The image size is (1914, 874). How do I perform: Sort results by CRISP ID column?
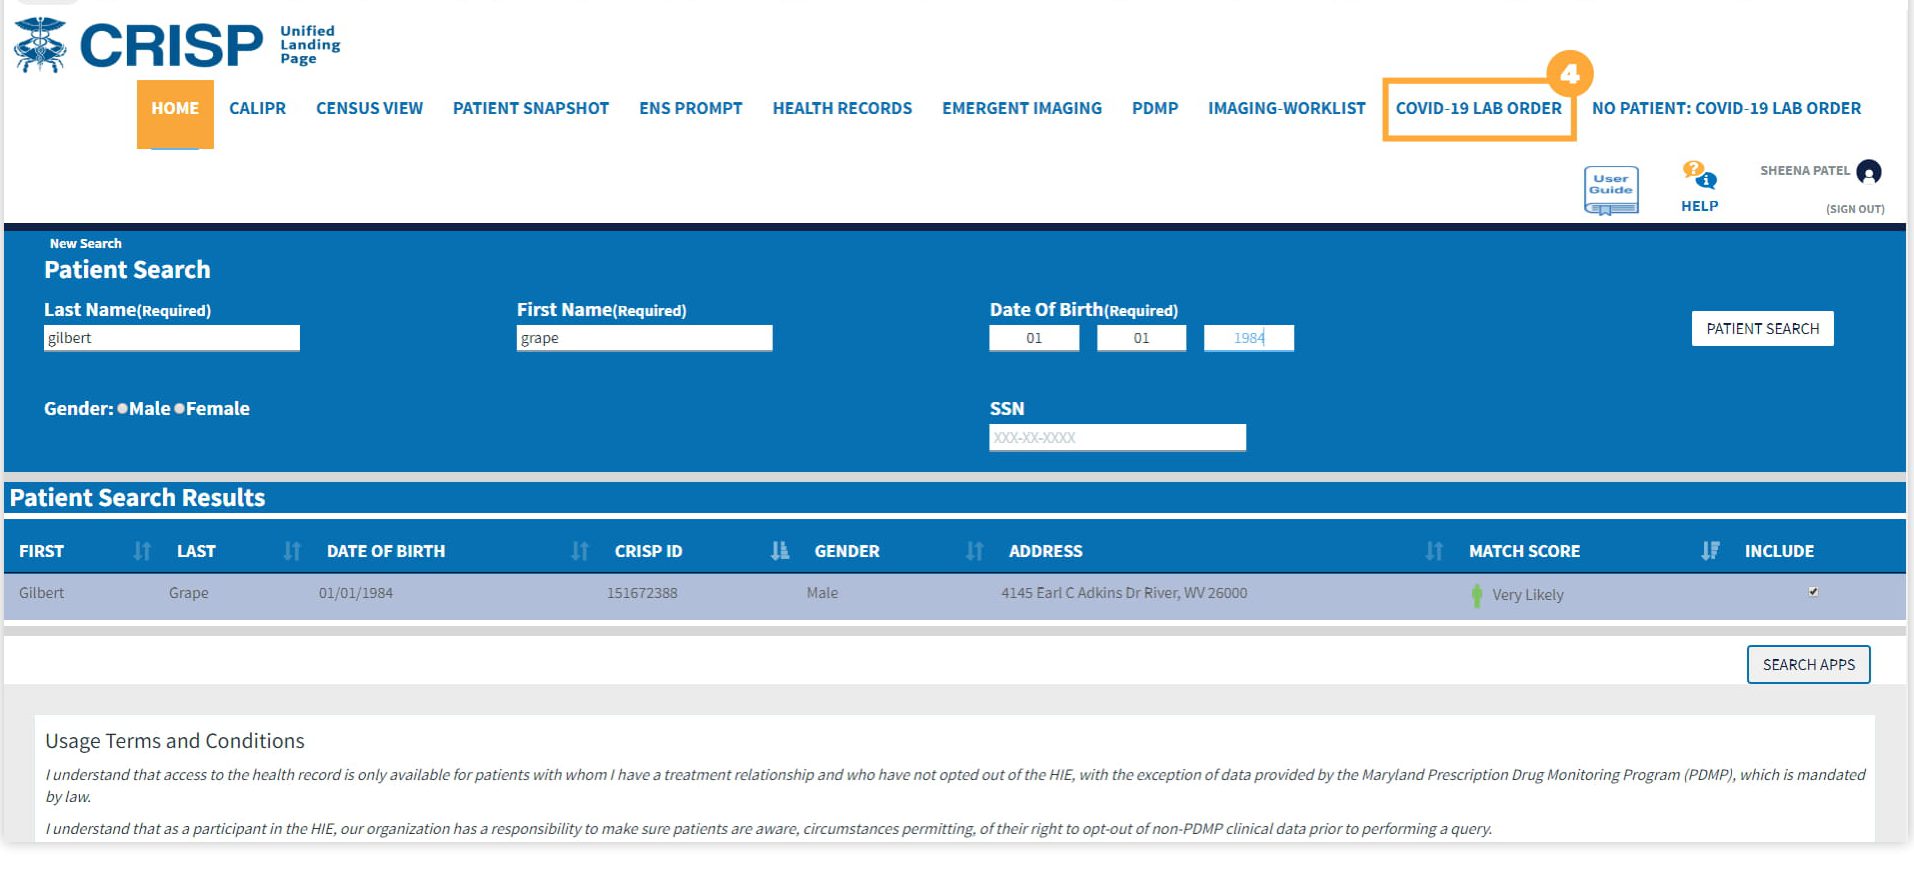(780, 551)
